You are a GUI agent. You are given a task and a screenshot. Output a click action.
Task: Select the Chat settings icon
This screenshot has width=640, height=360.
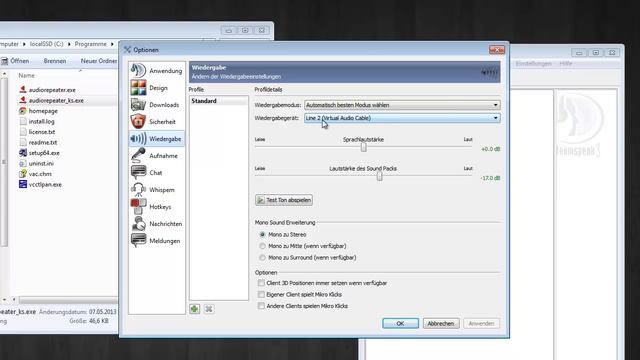pyautogui.click(x=138, y=172)
